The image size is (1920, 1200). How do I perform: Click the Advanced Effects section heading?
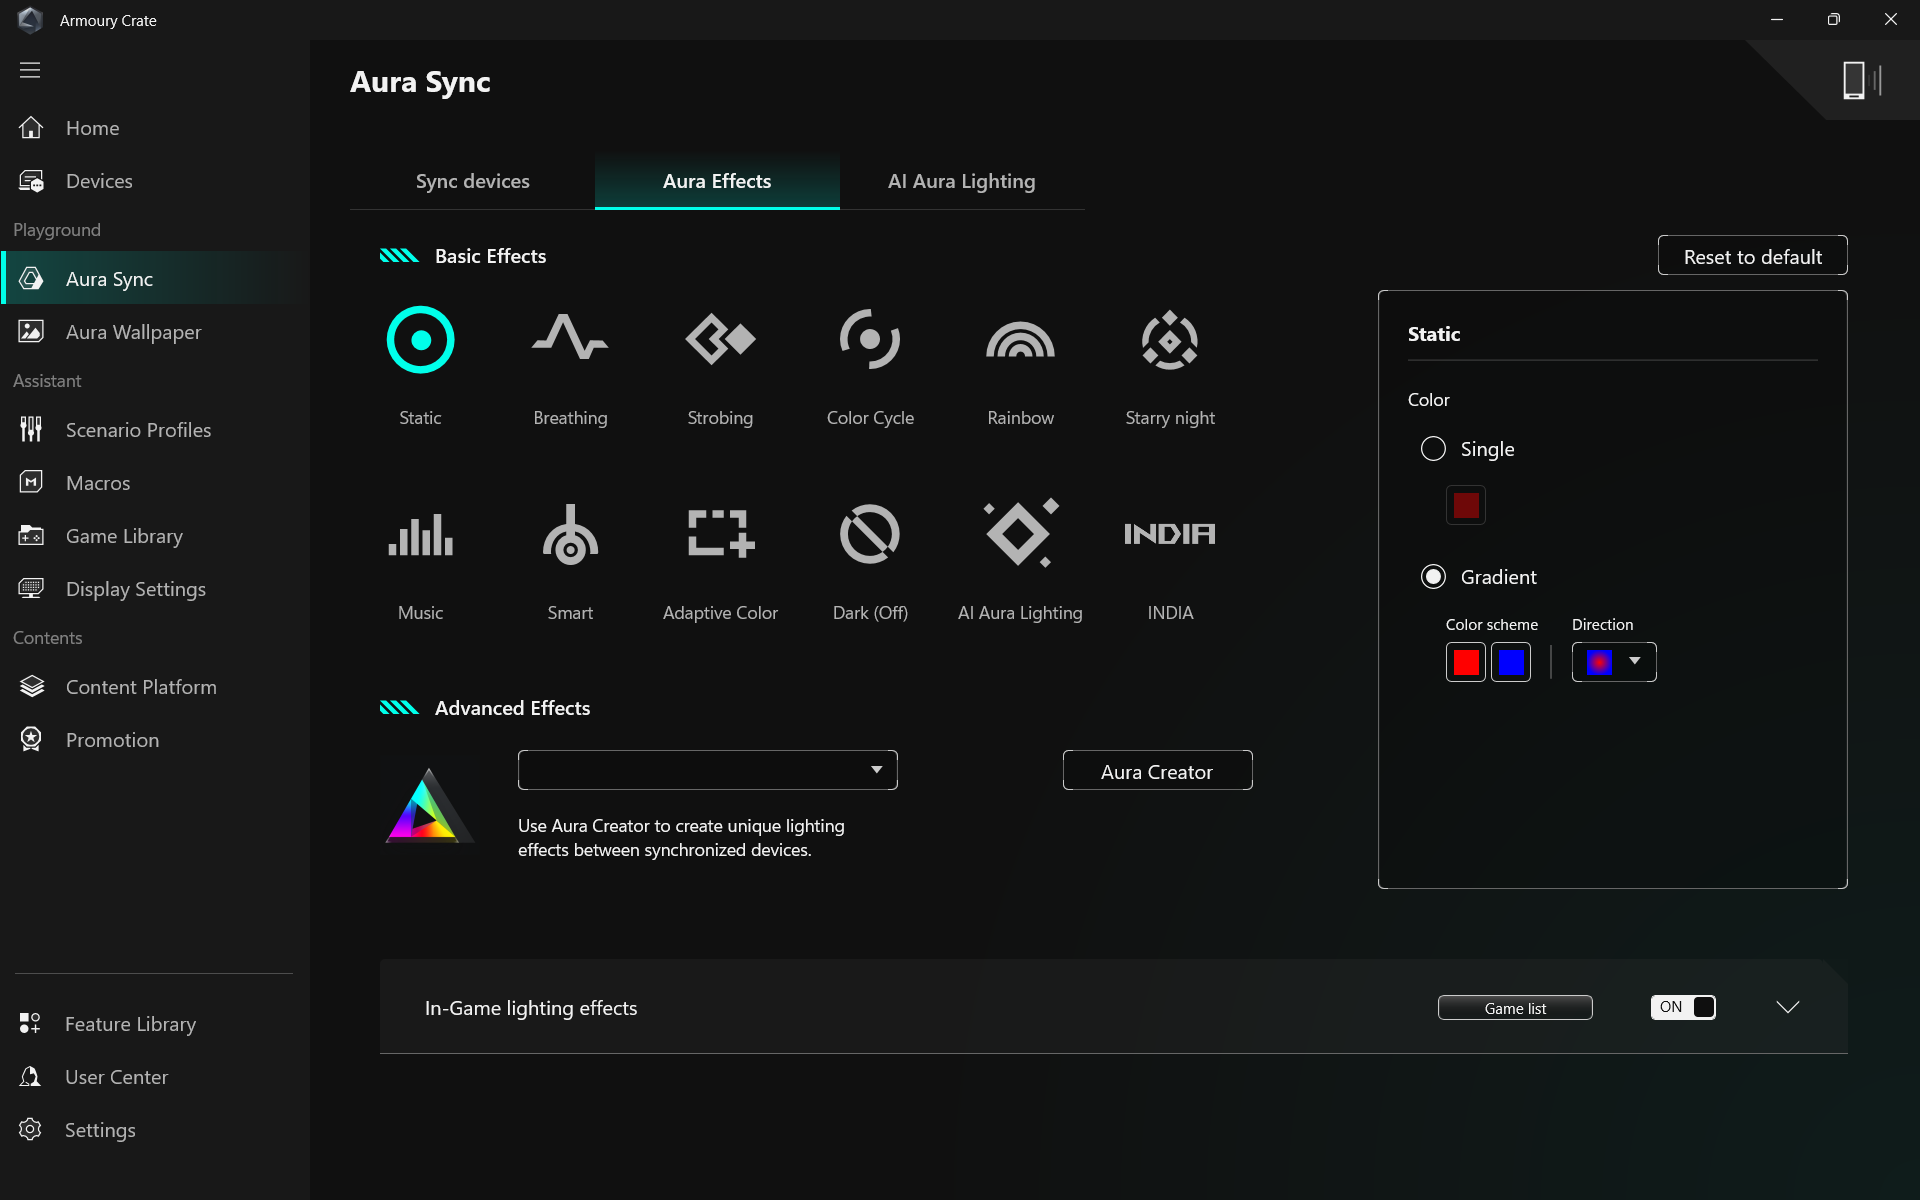click(512, 708)
